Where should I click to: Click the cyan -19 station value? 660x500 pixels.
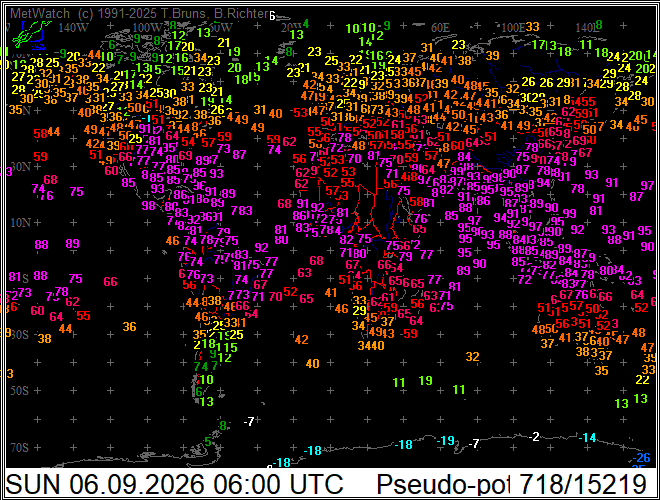[446, 440]
